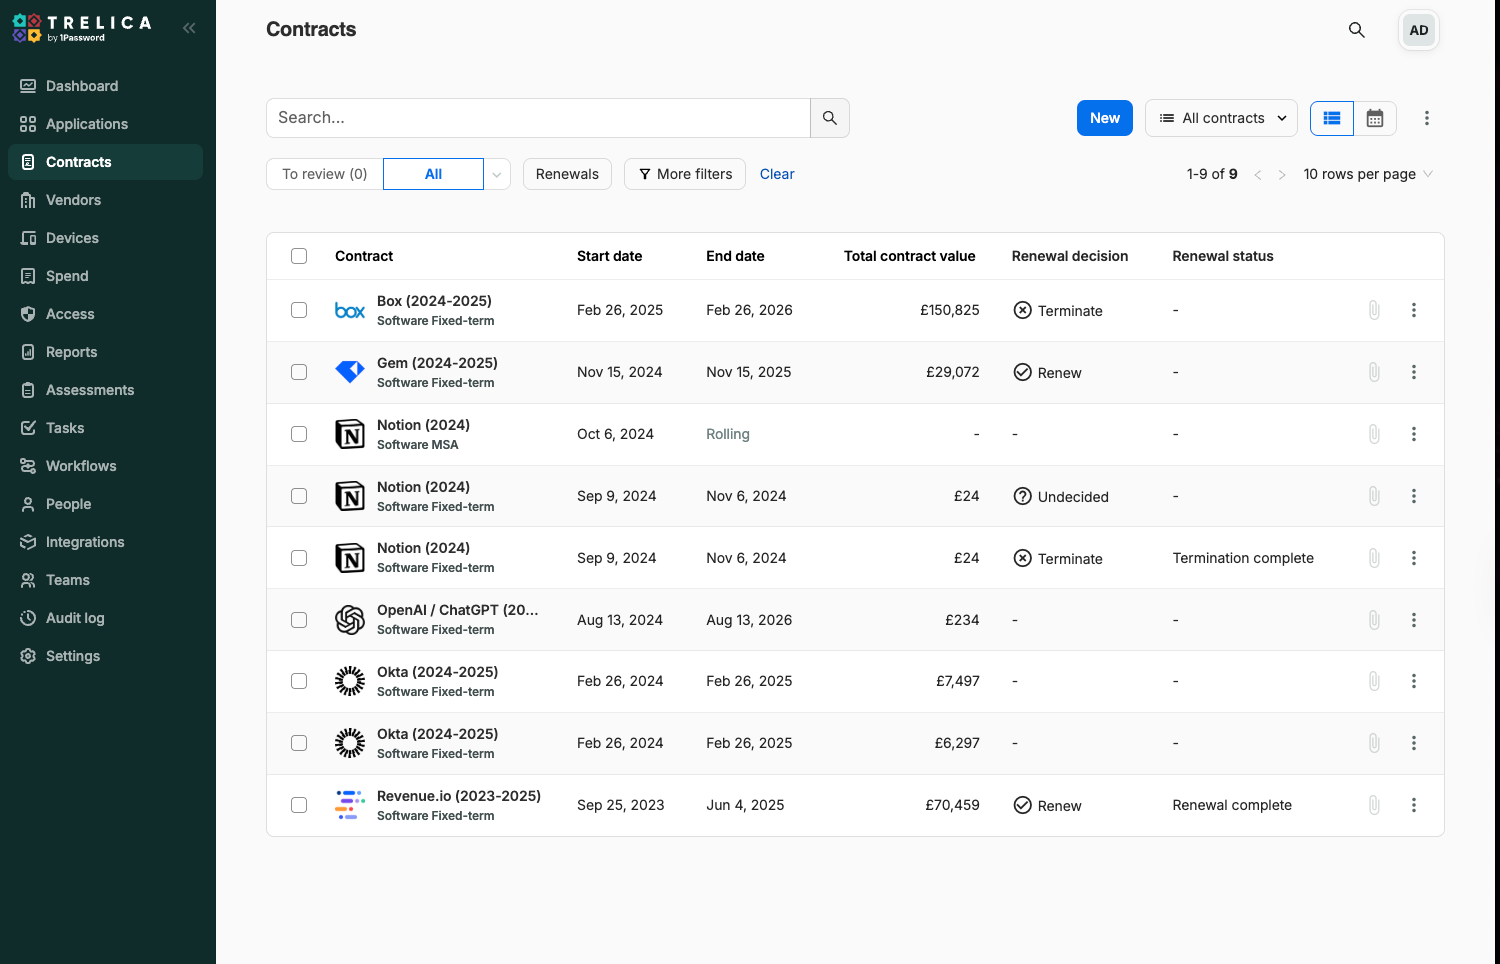The height and width of the screenshot is (964, 1500).
Task: Open AD user avatar menu
Action: point(1418,30)
